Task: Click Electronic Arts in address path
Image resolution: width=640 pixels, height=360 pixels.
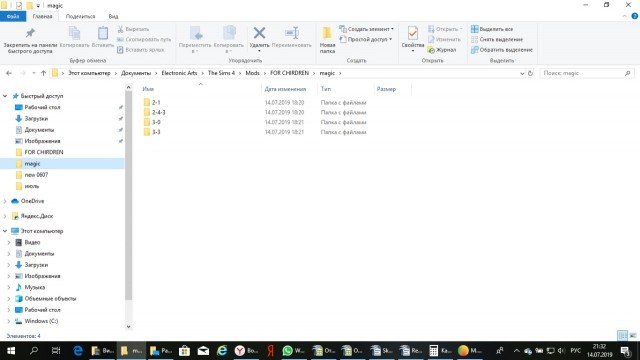Action: 179,73
